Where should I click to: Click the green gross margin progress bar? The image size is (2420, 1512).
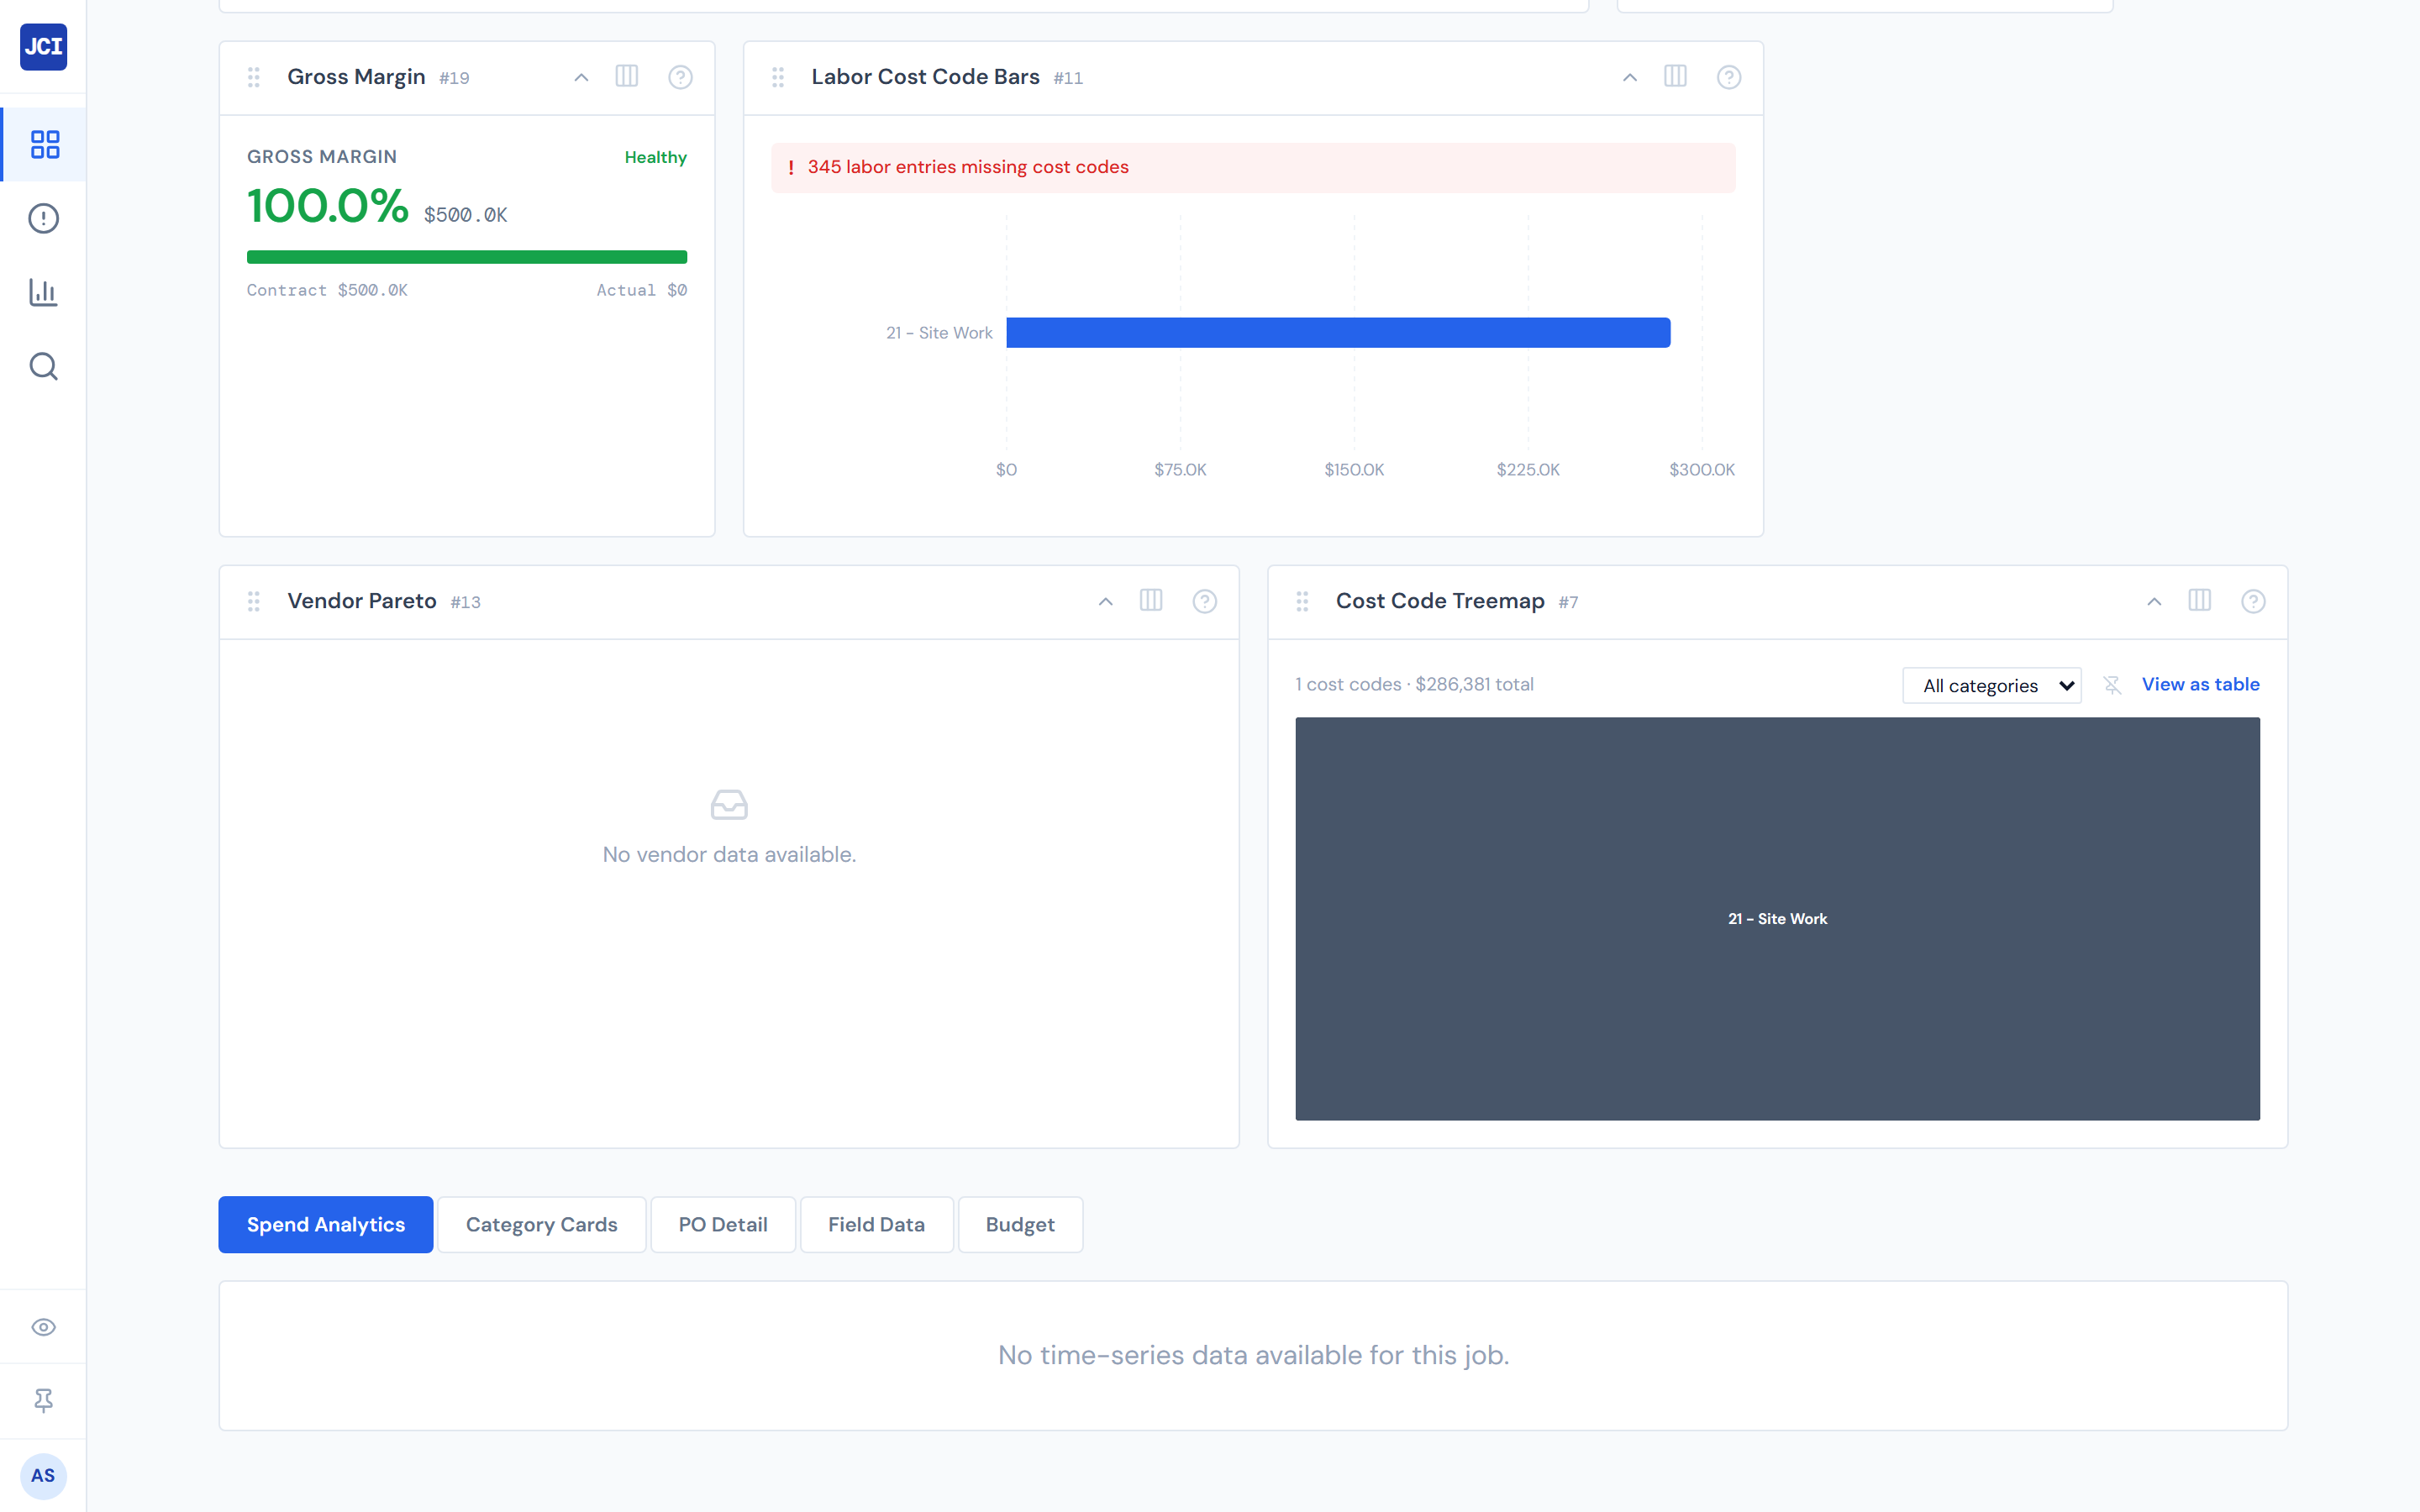coord(466,257)
